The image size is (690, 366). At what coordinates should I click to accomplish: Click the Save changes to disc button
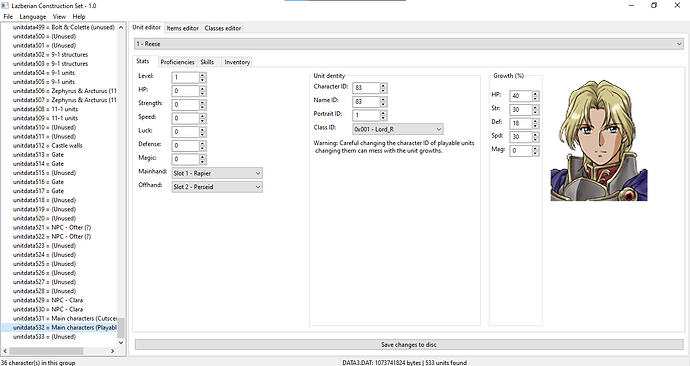(x=409, y=344)
